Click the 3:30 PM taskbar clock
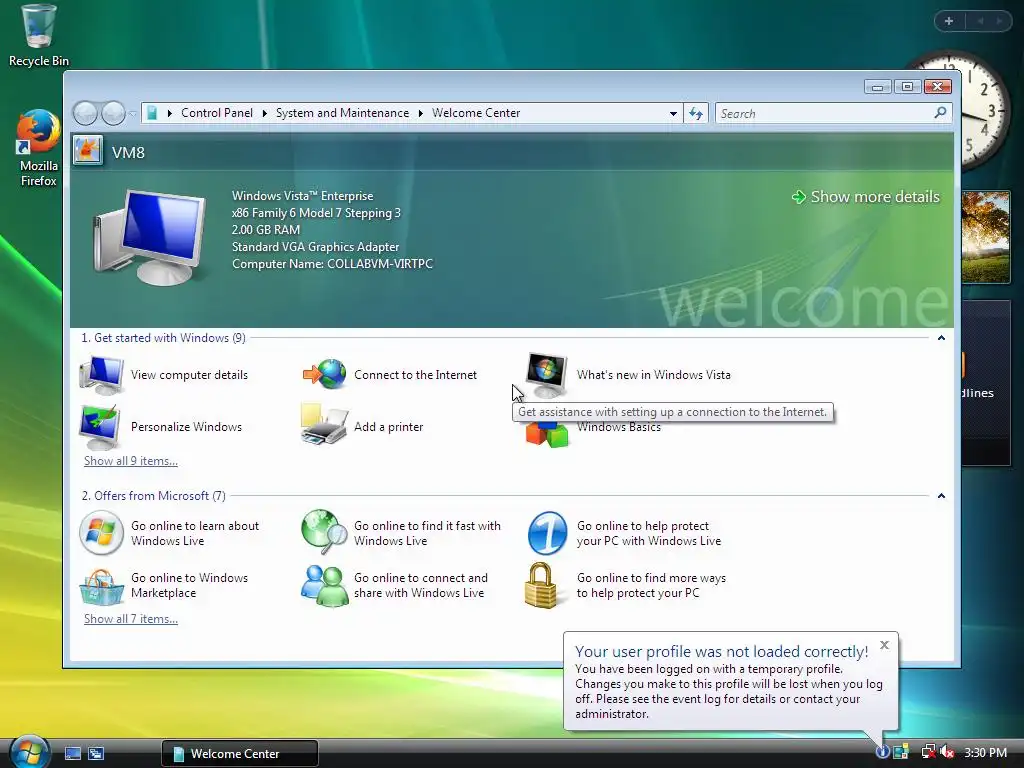Viewport: 1024px width, 768px height. point(985,752)
